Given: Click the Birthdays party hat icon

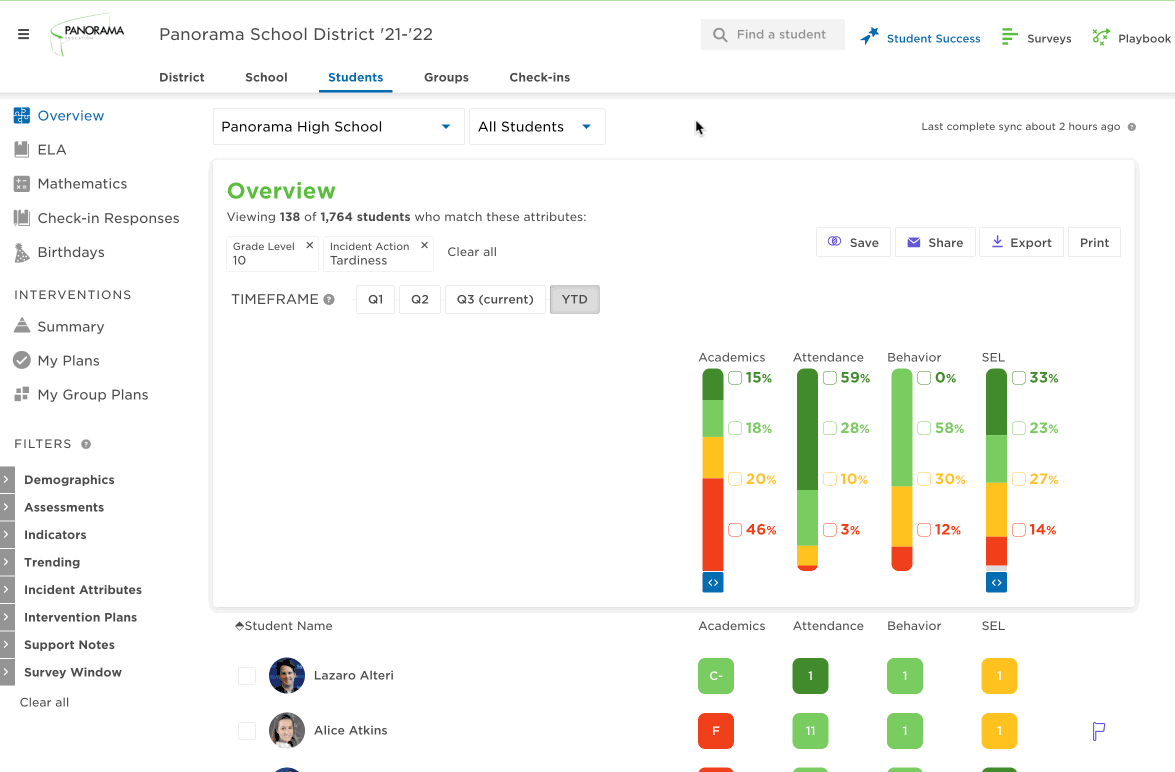Looking at the screenshot, I should coord(22,253).
